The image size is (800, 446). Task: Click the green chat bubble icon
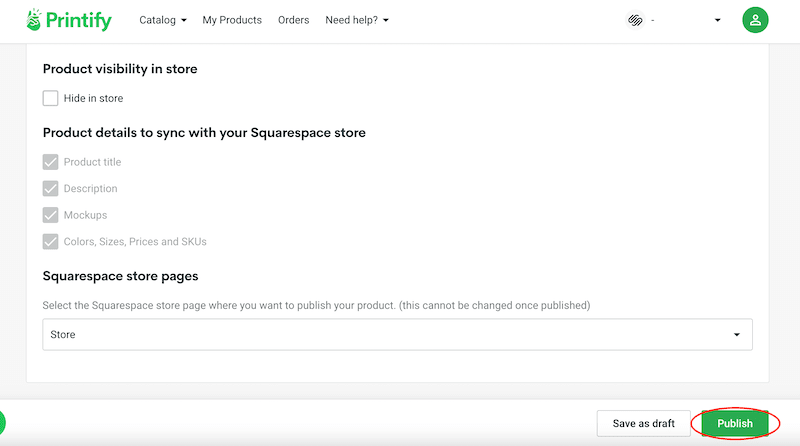coord(2,423)
